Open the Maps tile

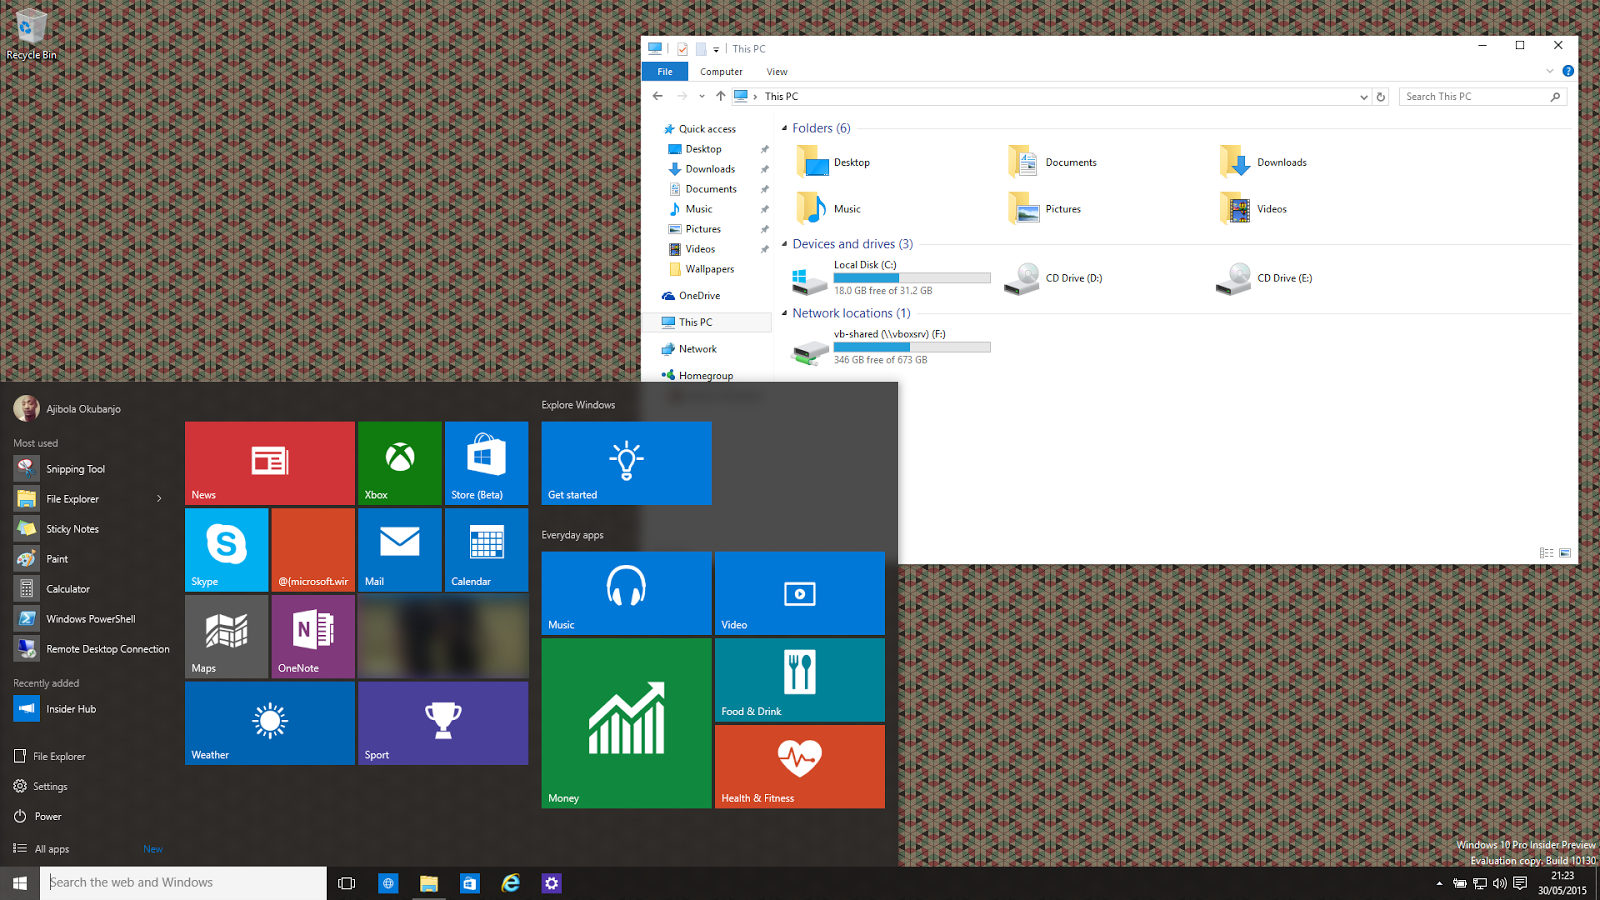(x=226, y=637)
